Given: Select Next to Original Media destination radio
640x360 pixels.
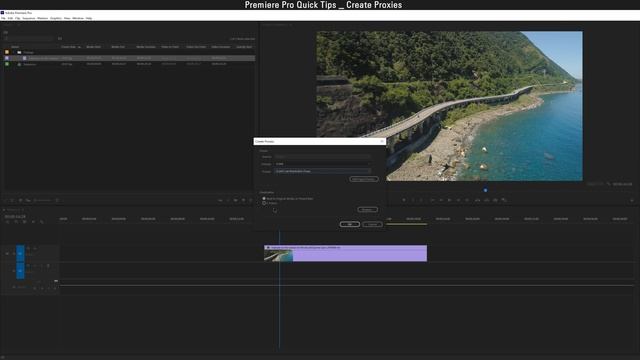Looking at the screenshot, I should click(x=264, y=198).
